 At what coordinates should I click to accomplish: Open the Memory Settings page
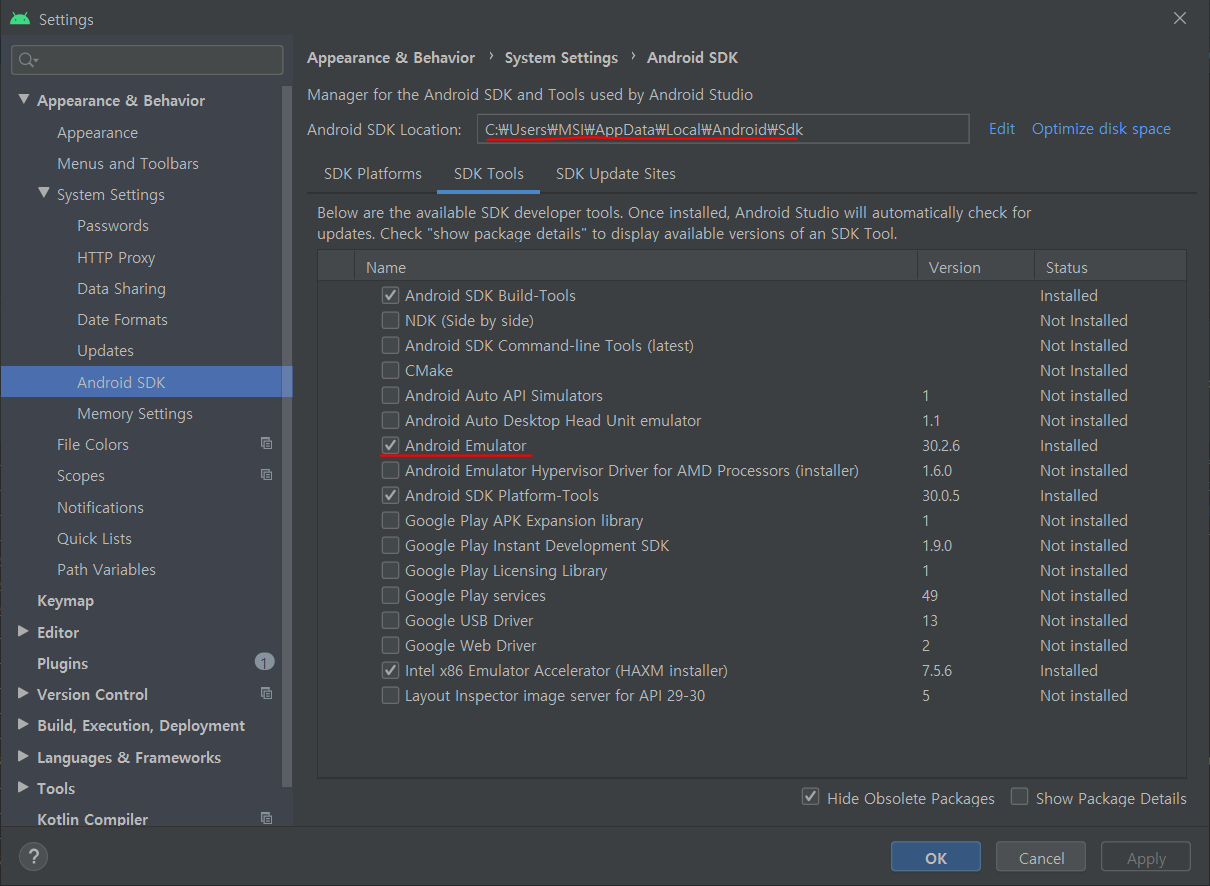coord(135,413)
